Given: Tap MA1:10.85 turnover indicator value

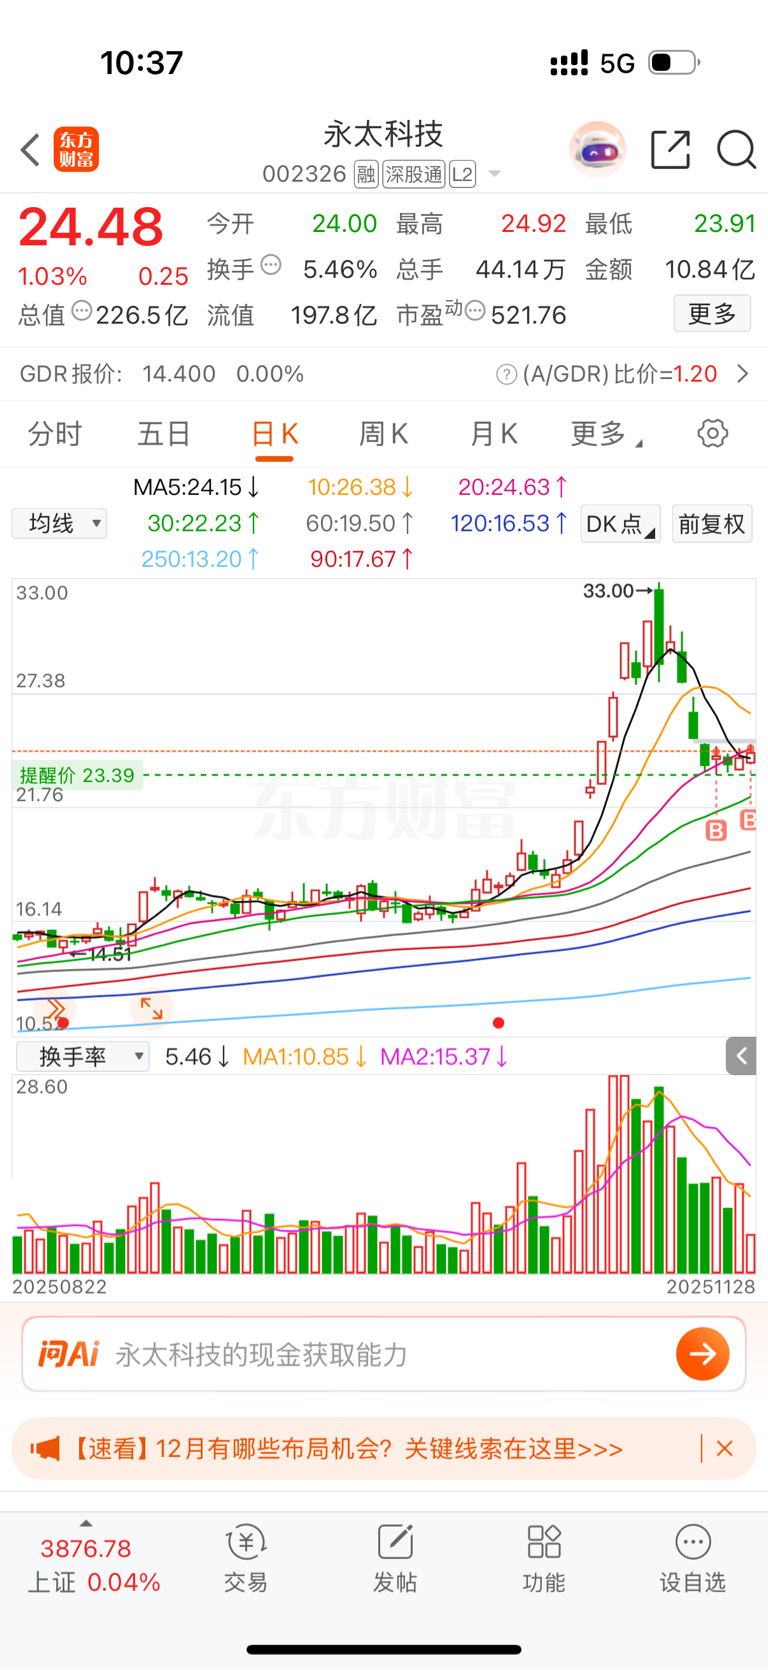Looking at the screenshot, I should coord(305,1057).
